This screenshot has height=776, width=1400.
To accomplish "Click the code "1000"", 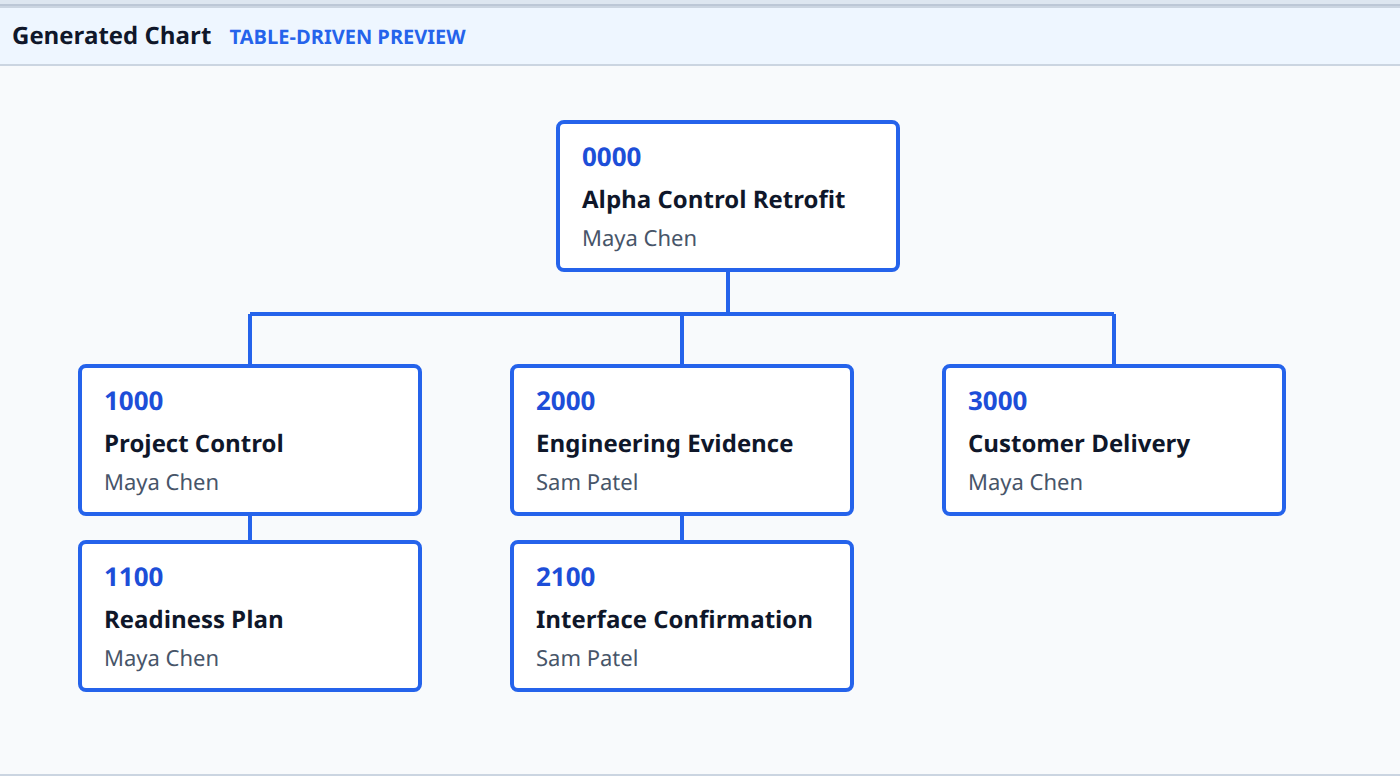I will click(x=134, y=401).
